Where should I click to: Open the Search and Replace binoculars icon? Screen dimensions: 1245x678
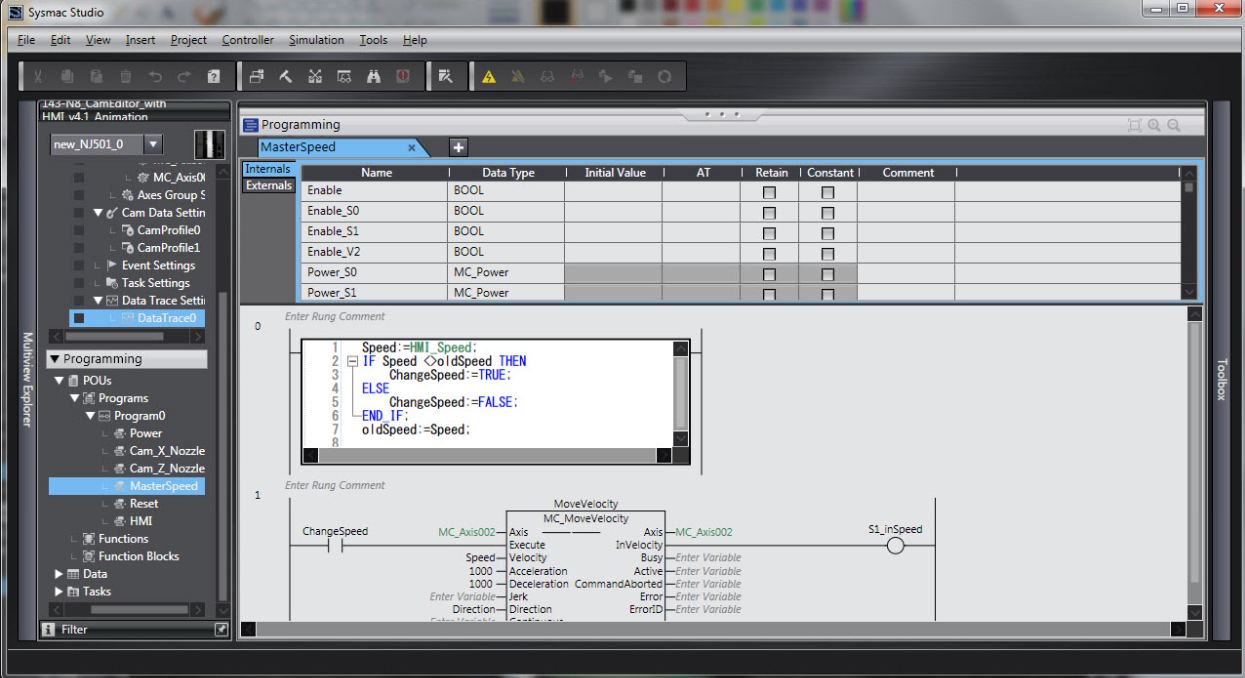[374, 76]
